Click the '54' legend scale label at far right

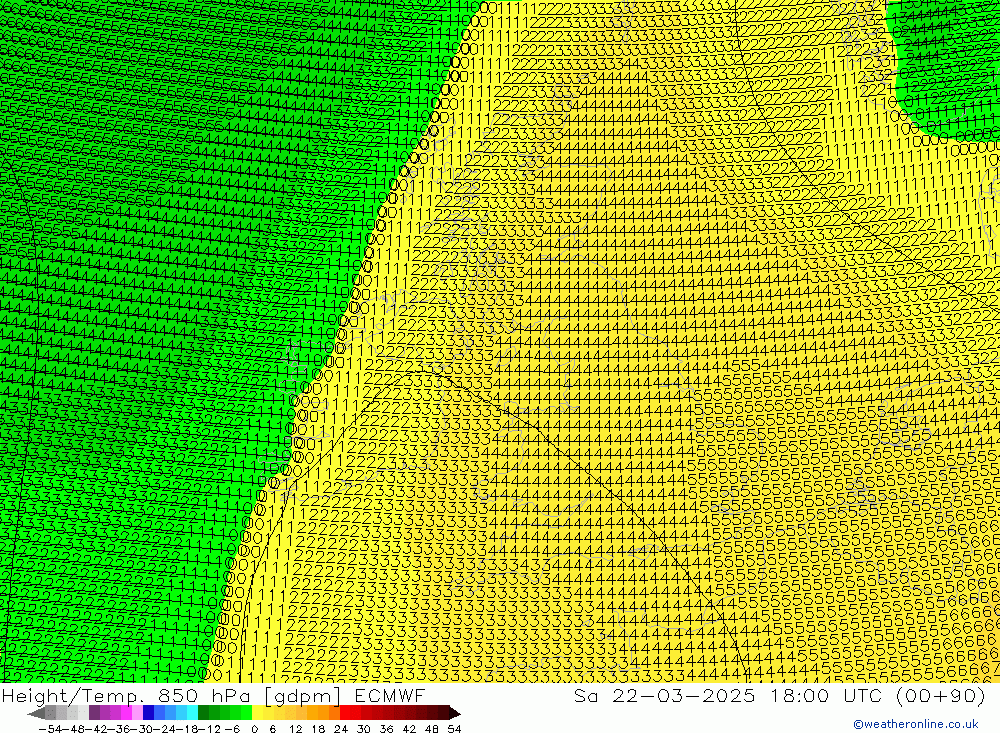454,729
